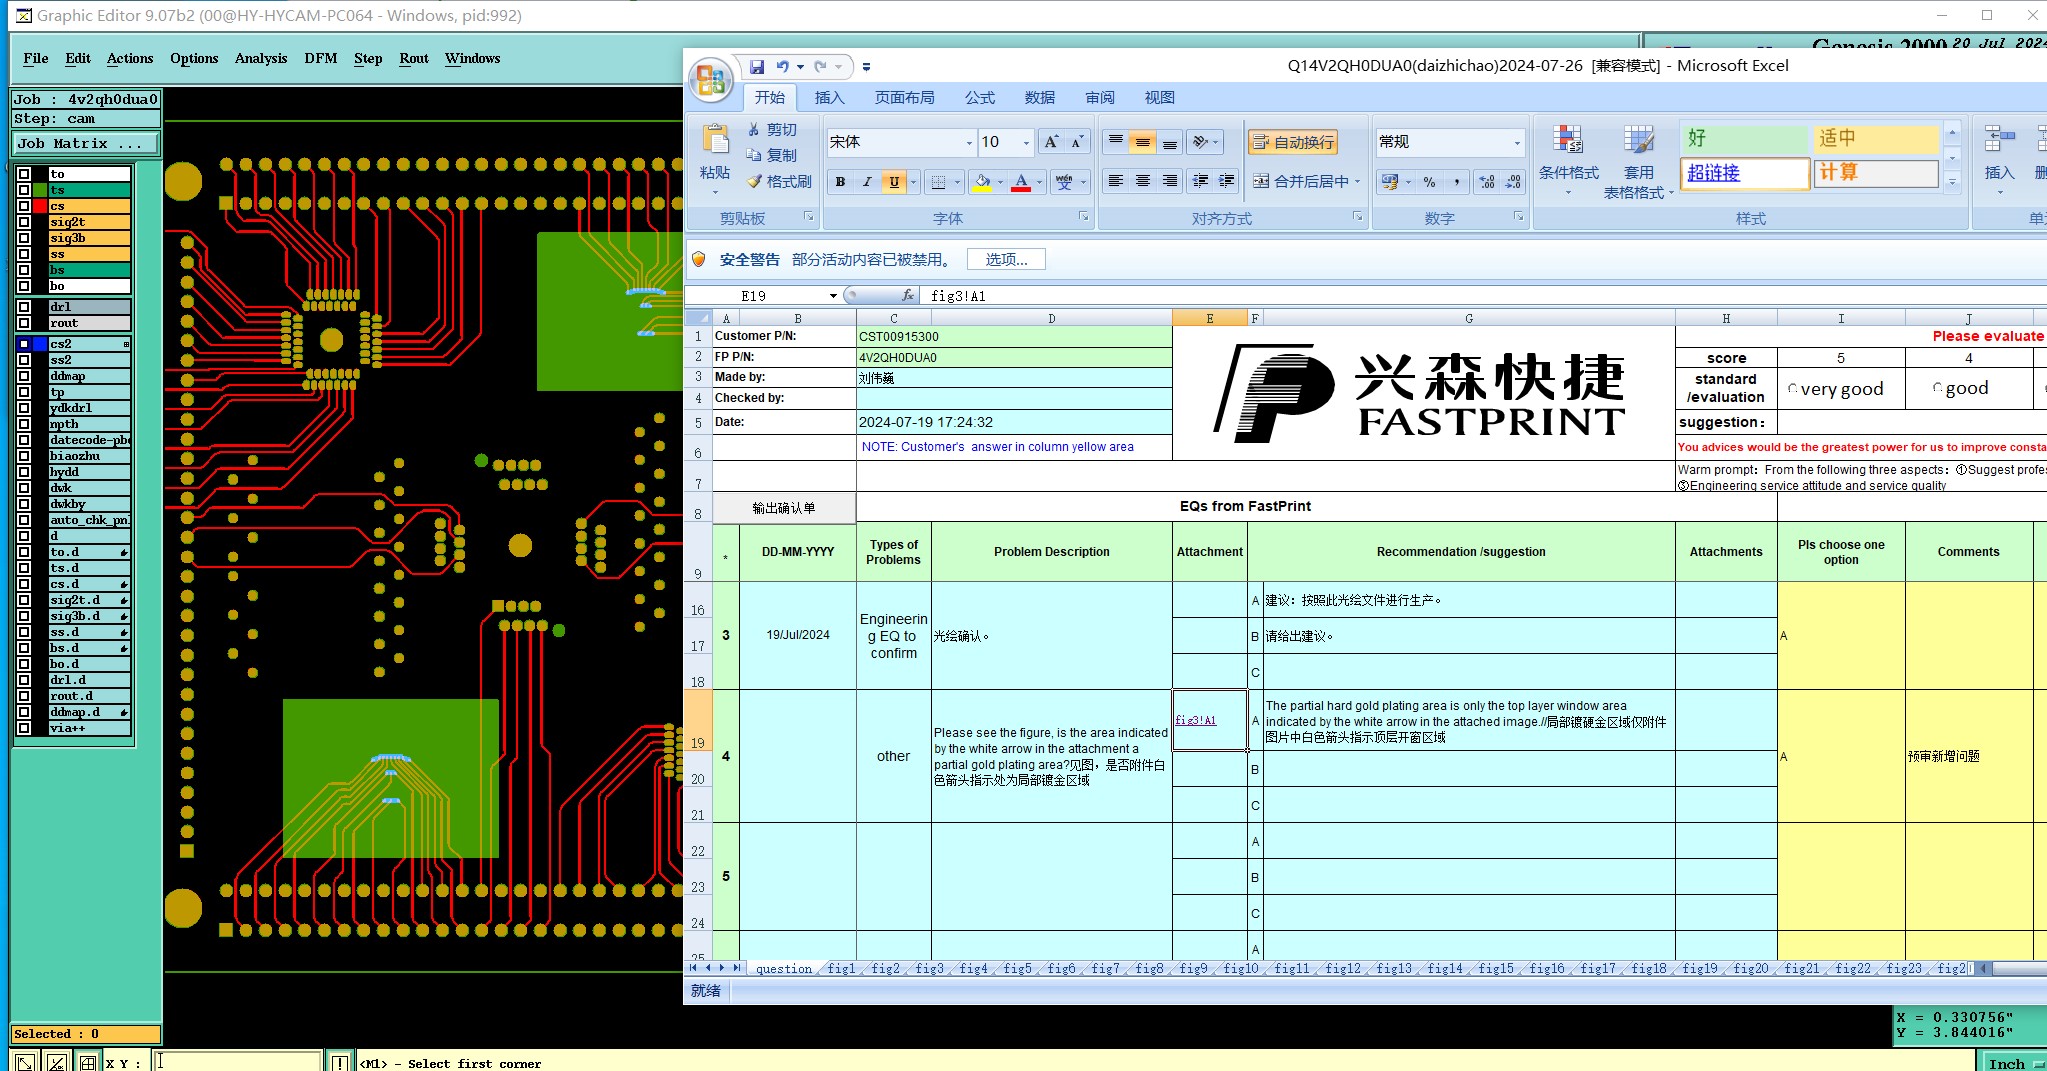Open the fig3 worksheet tab
The width and height of the screenshot is (2047, 1071).
coord(929,968)
